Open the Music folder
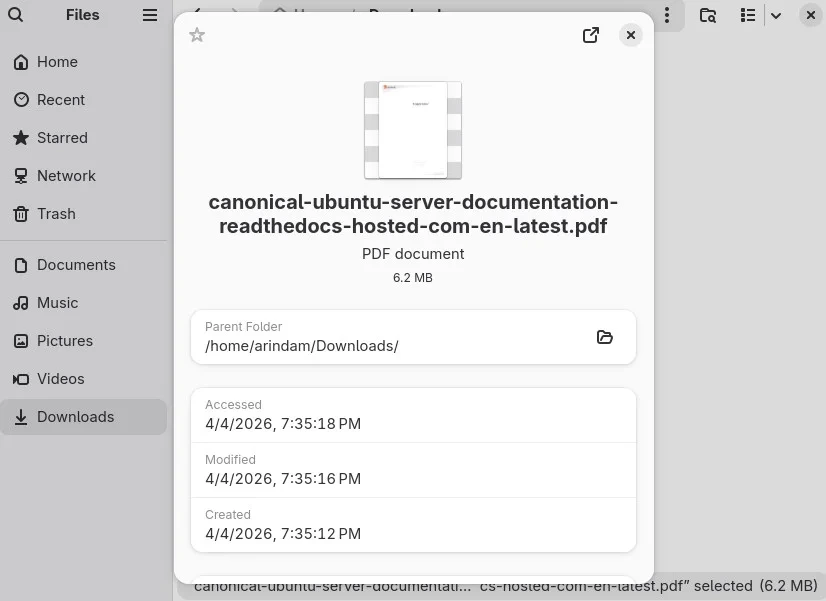The width and height of the screenshot is (826, 601). tap(57, 303)
